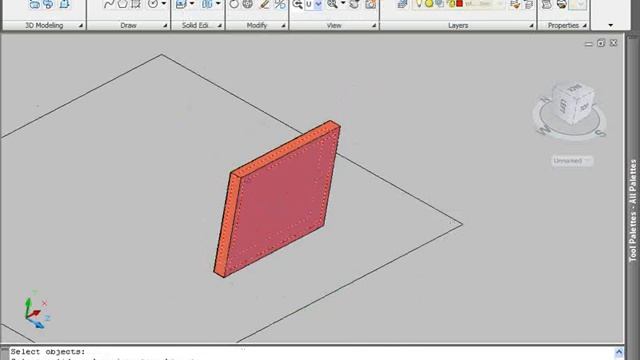
Task: Click the Properties panel title
Action: (563, 25)
